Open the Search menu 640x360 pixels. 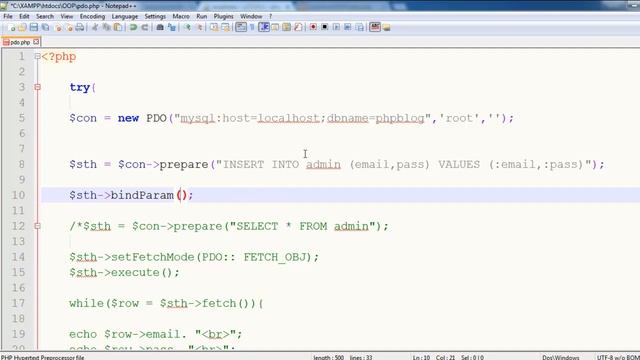coord(44,16)
